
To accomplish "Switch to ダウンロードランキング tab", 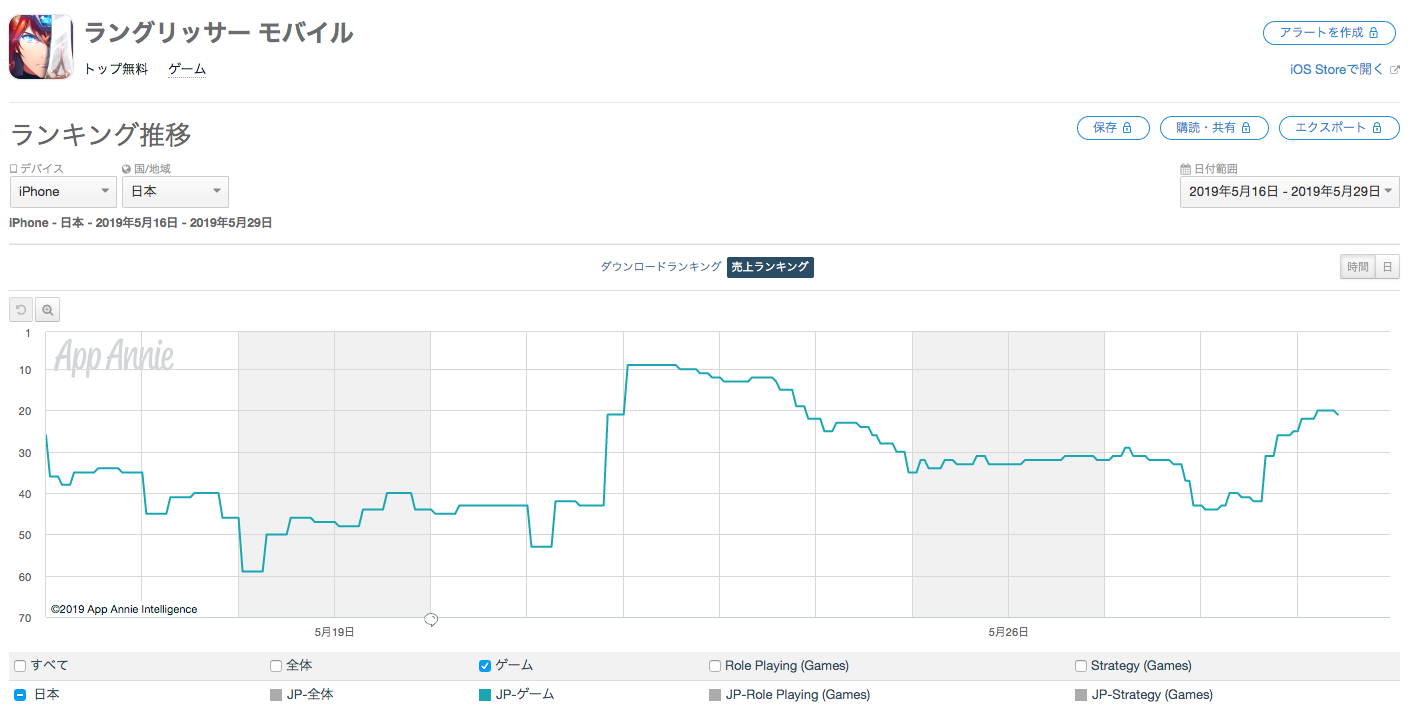I will click(660, 267).
